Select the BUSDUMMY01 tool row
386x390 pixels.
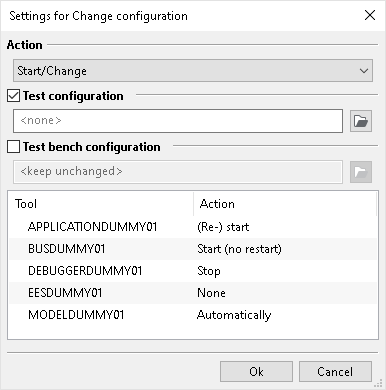coord(193,249)
